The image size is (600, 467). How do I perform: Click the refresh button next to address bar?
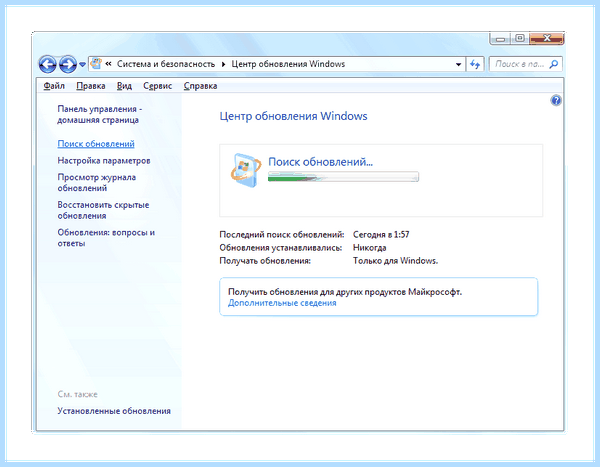[x=475, y=64]
